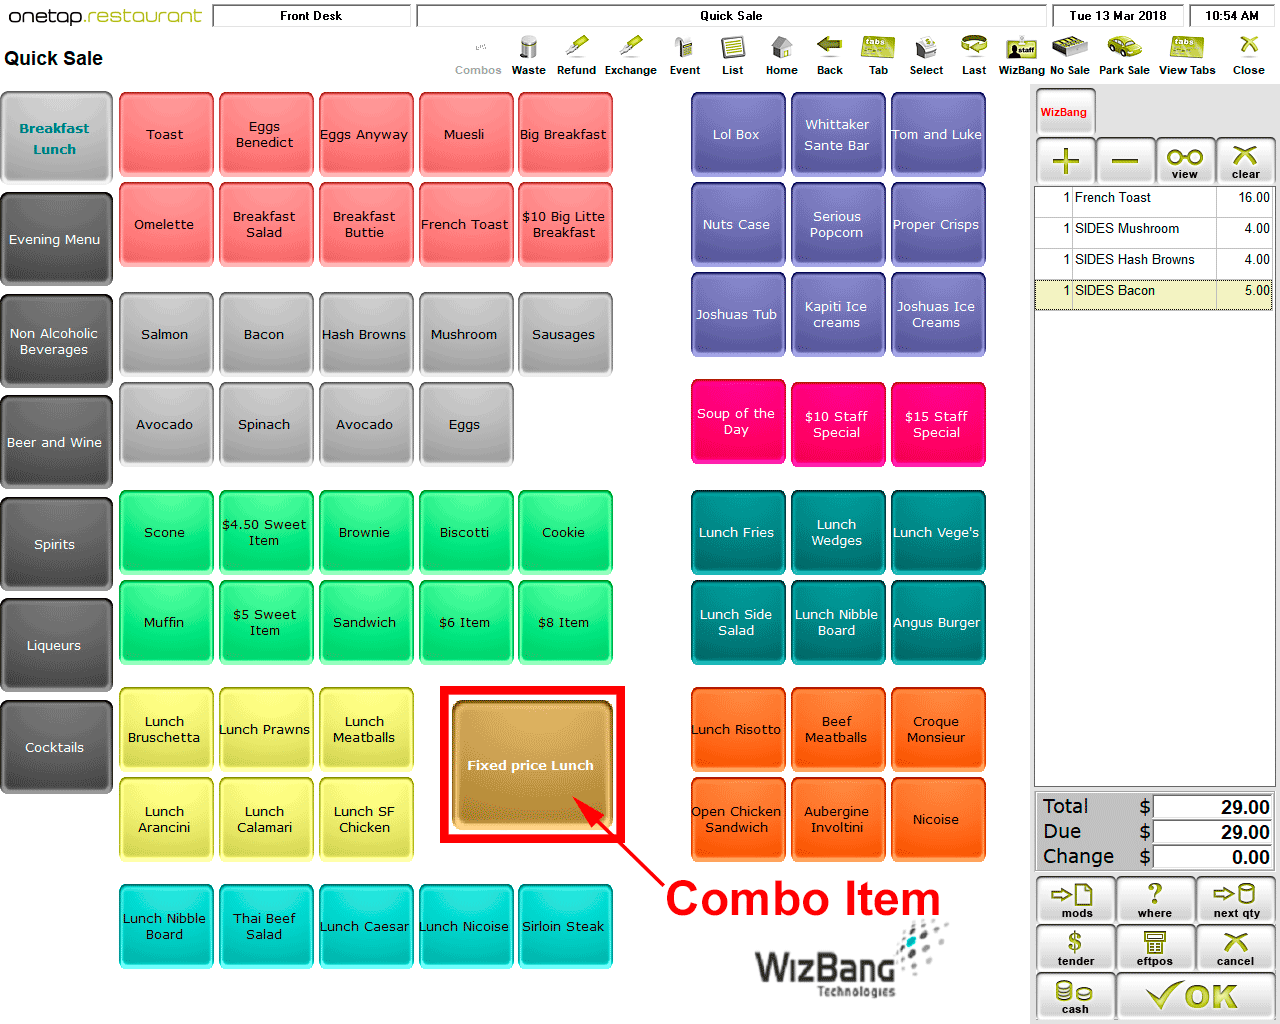Select the Liqueurs category

pyautogui.click(x=55, y=645)
